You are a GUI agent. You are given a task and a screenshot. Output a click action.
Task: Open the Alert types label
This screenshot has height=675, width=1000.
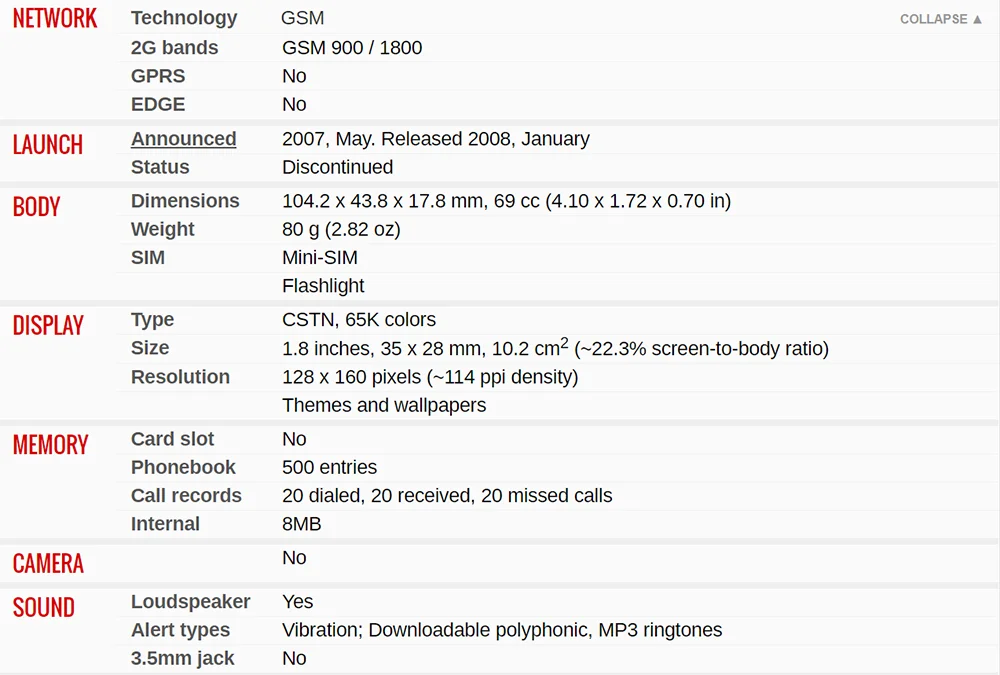pyautogui.click(x=180, y=630)
